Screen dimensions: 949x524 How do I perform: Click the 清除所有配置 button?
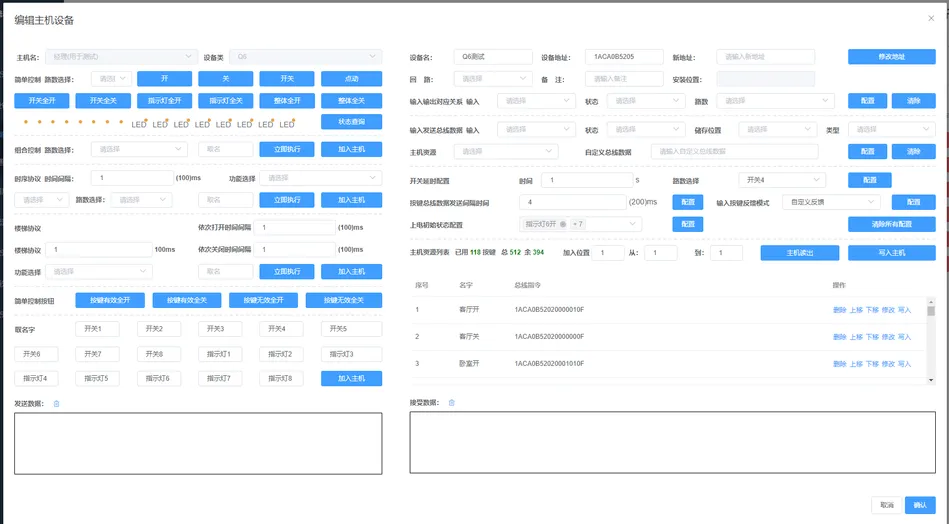pos(892,224)
